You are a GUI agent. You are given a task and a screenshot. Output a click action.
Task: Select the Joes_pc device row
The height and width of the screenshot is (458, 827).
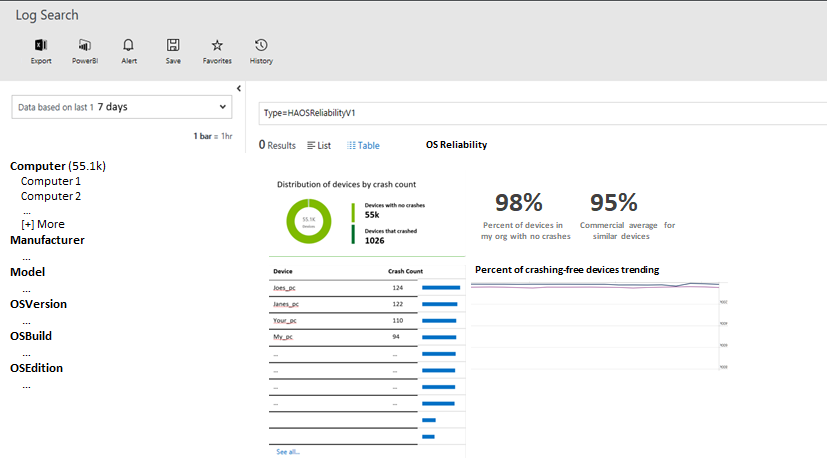coord(284,287)
